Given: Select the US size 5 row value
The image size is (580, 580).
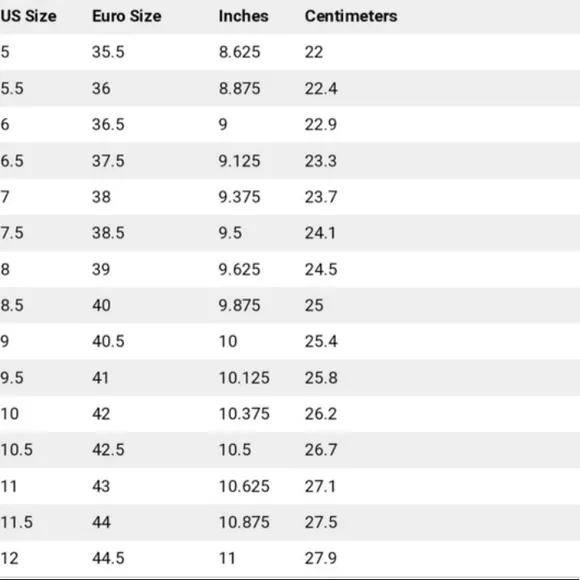Looking at the screenshot, I should pyautogui.click(x=5, y=52).
